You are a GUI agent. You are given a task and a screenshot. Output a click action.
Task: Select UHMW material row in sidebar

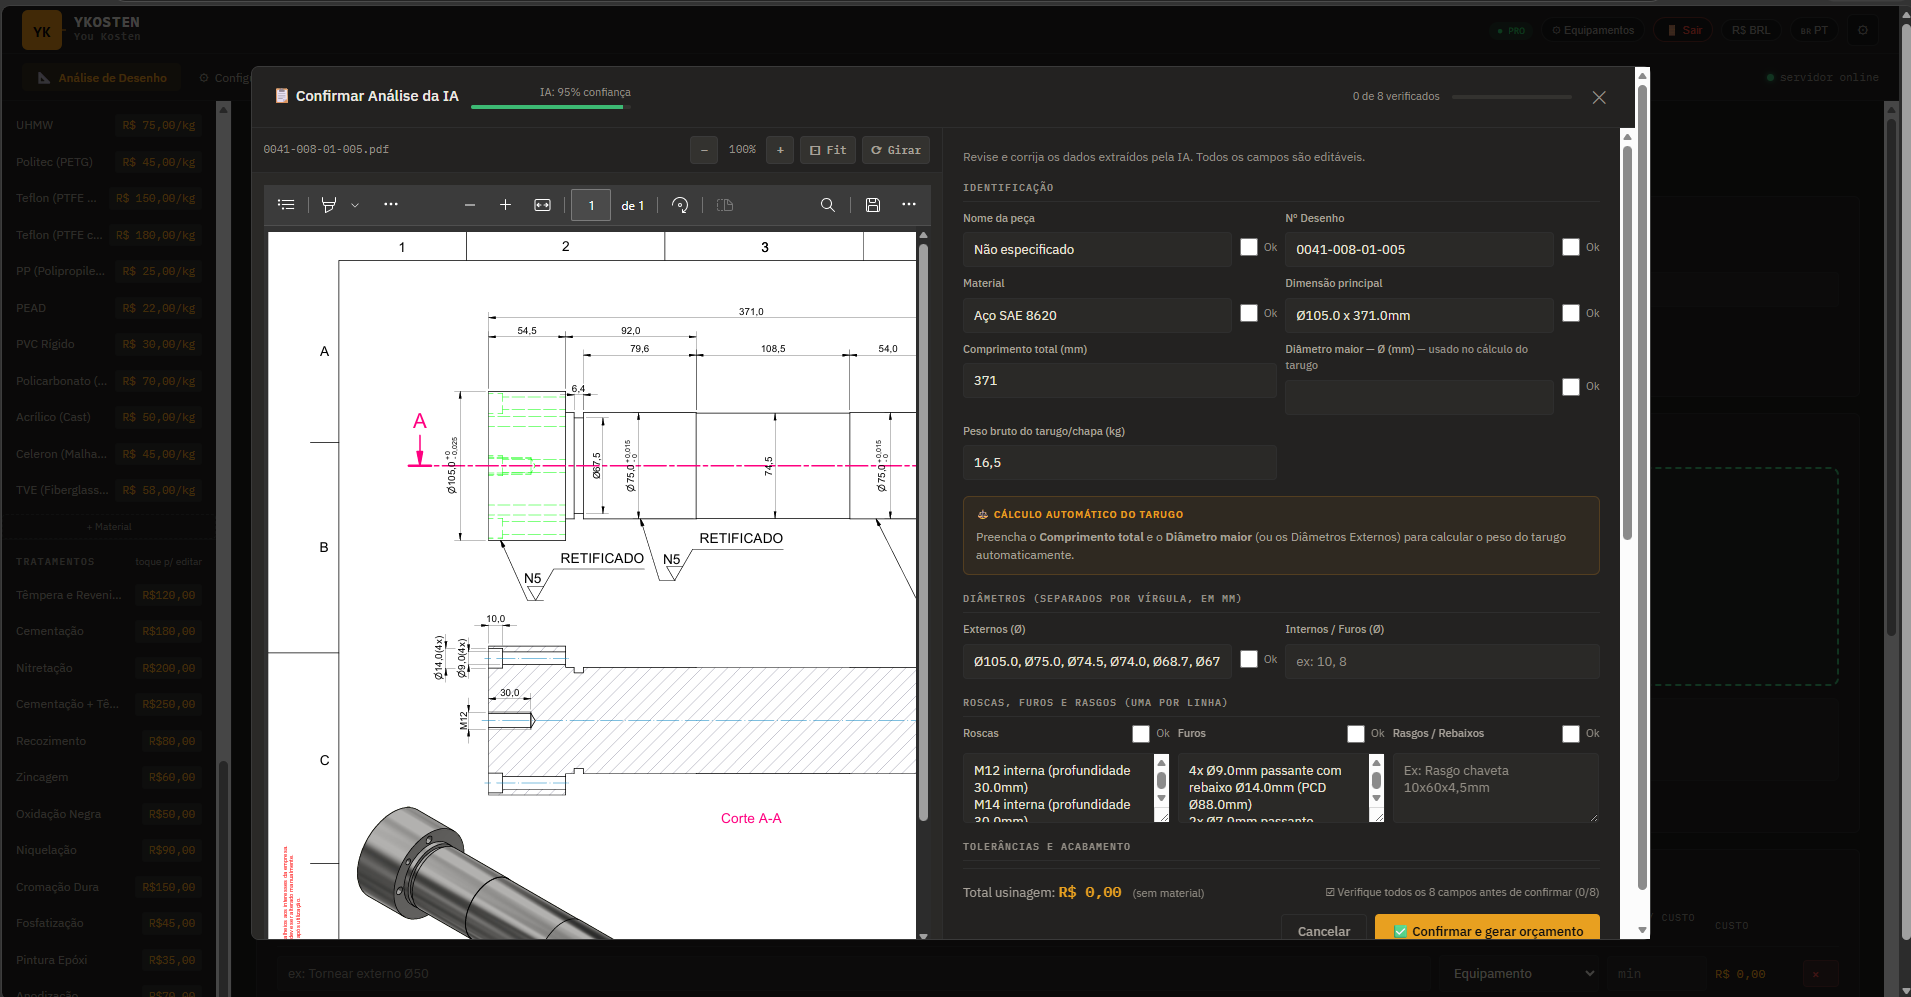pos(108,125)
